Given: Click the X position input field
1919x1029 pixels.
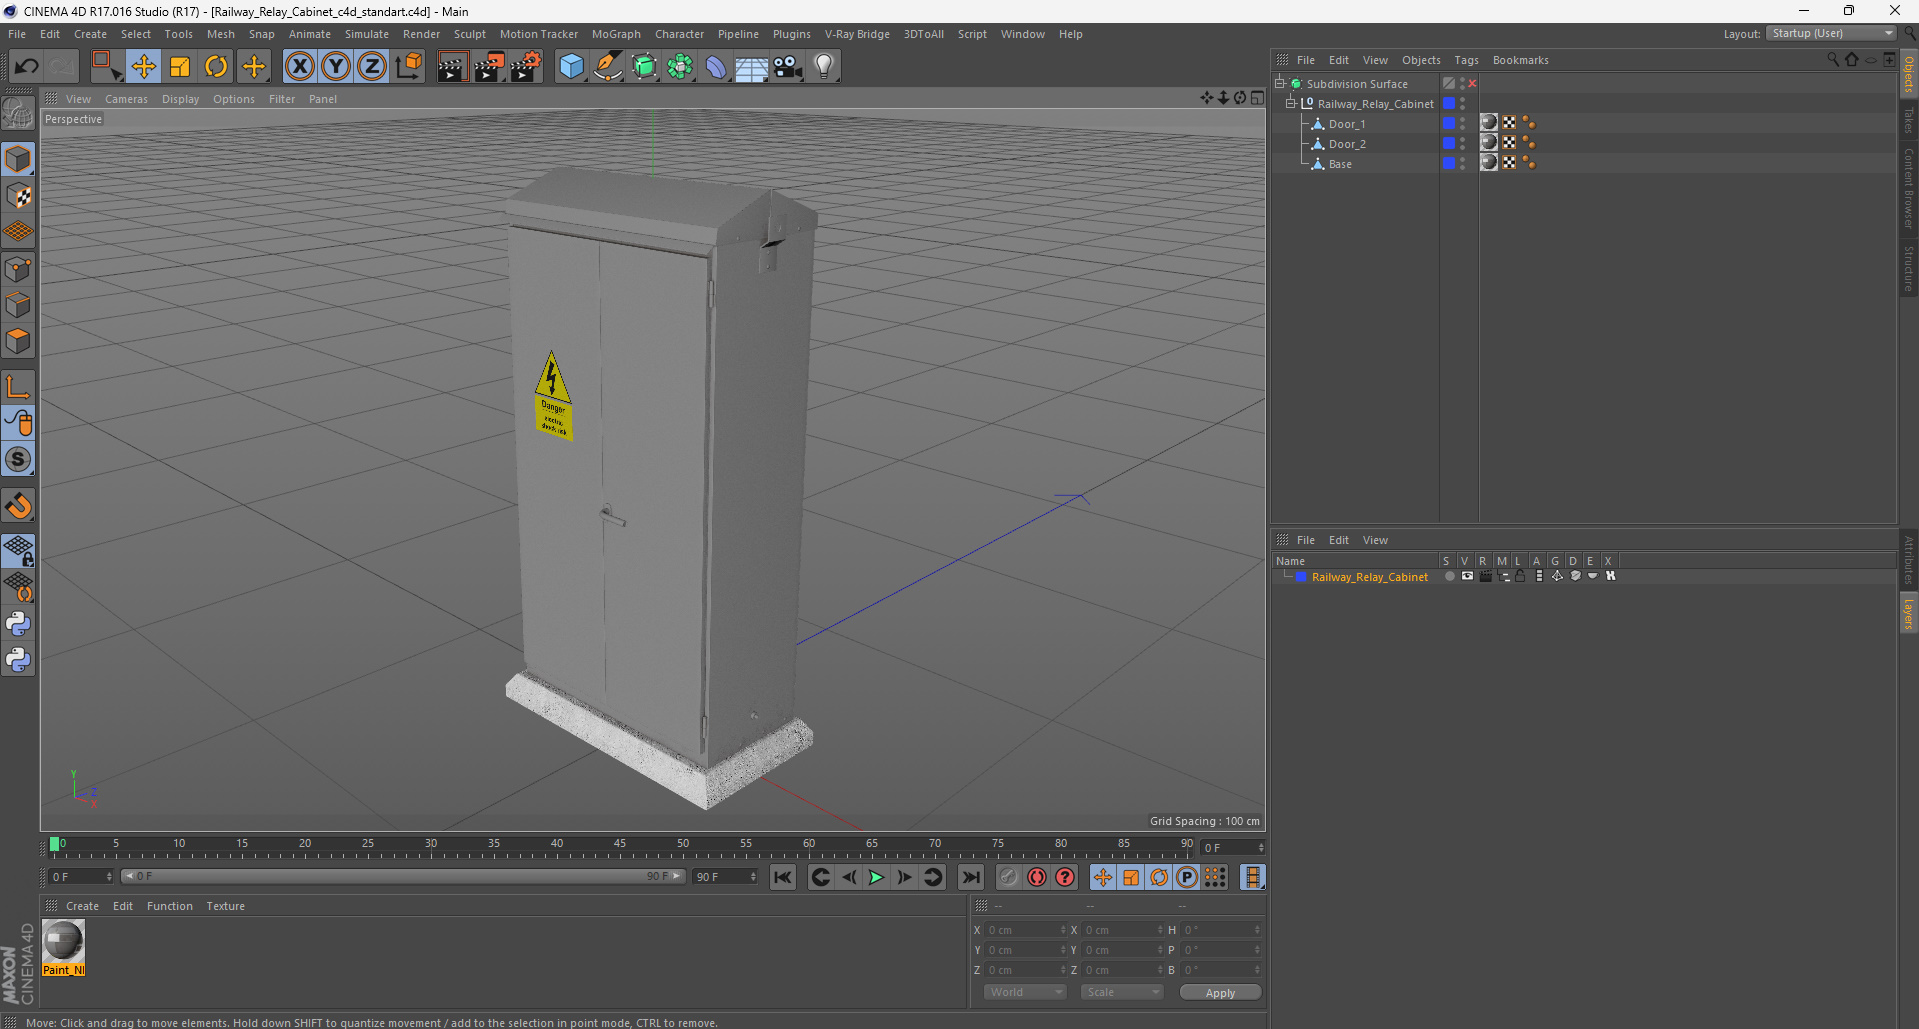Looking at the screenshot, I should [x=1026, y=930].
